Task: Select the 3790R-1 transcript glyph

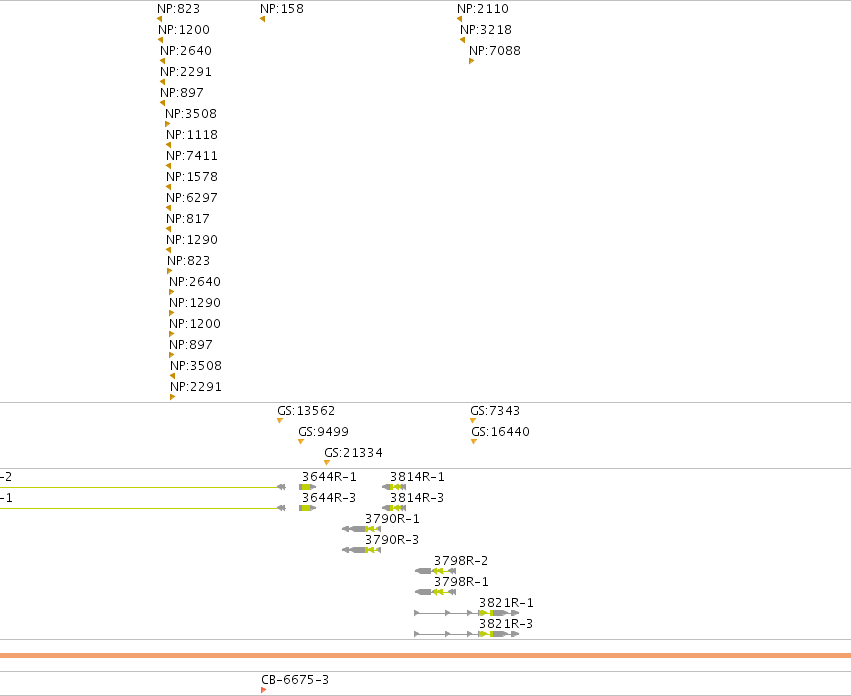Action: (361, 529)
